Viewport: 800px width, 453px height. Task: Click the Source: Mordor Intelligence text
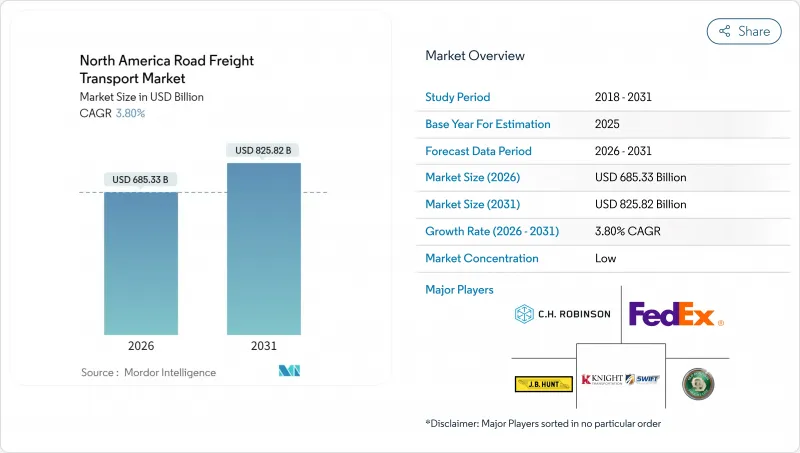point(148,372)
